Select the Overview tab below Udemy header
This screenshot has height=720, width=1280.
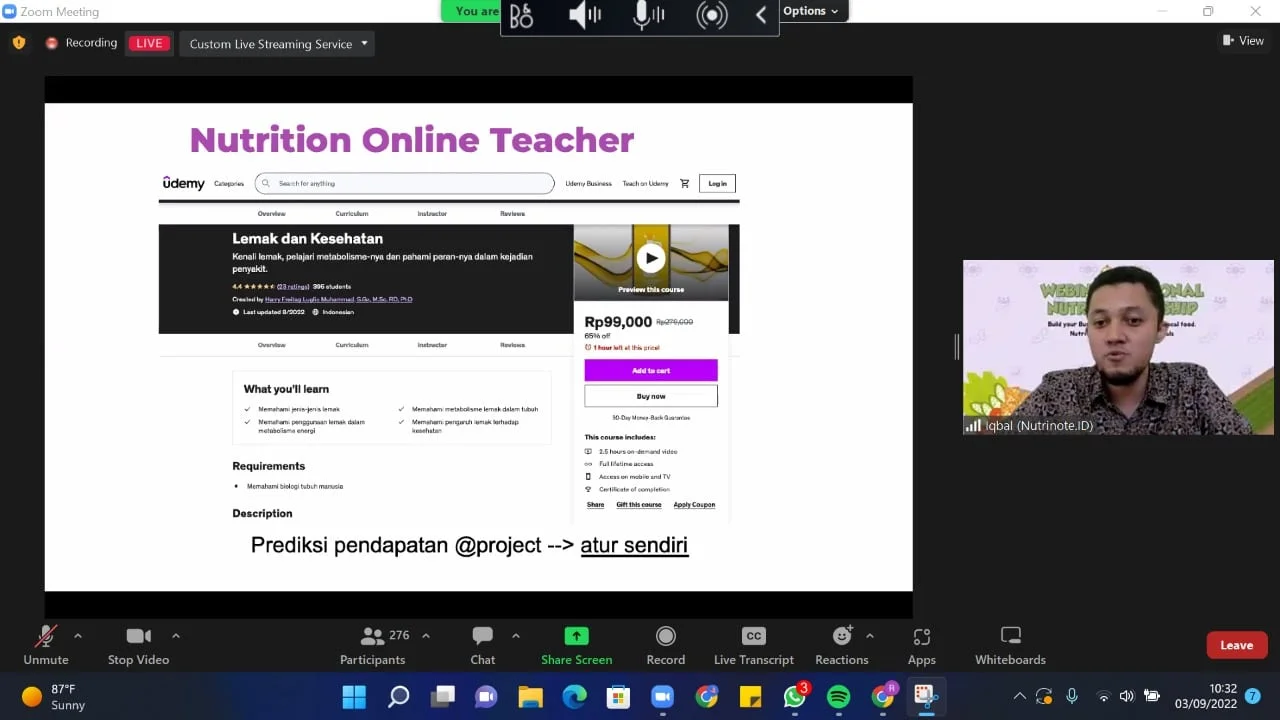point(272,214)
